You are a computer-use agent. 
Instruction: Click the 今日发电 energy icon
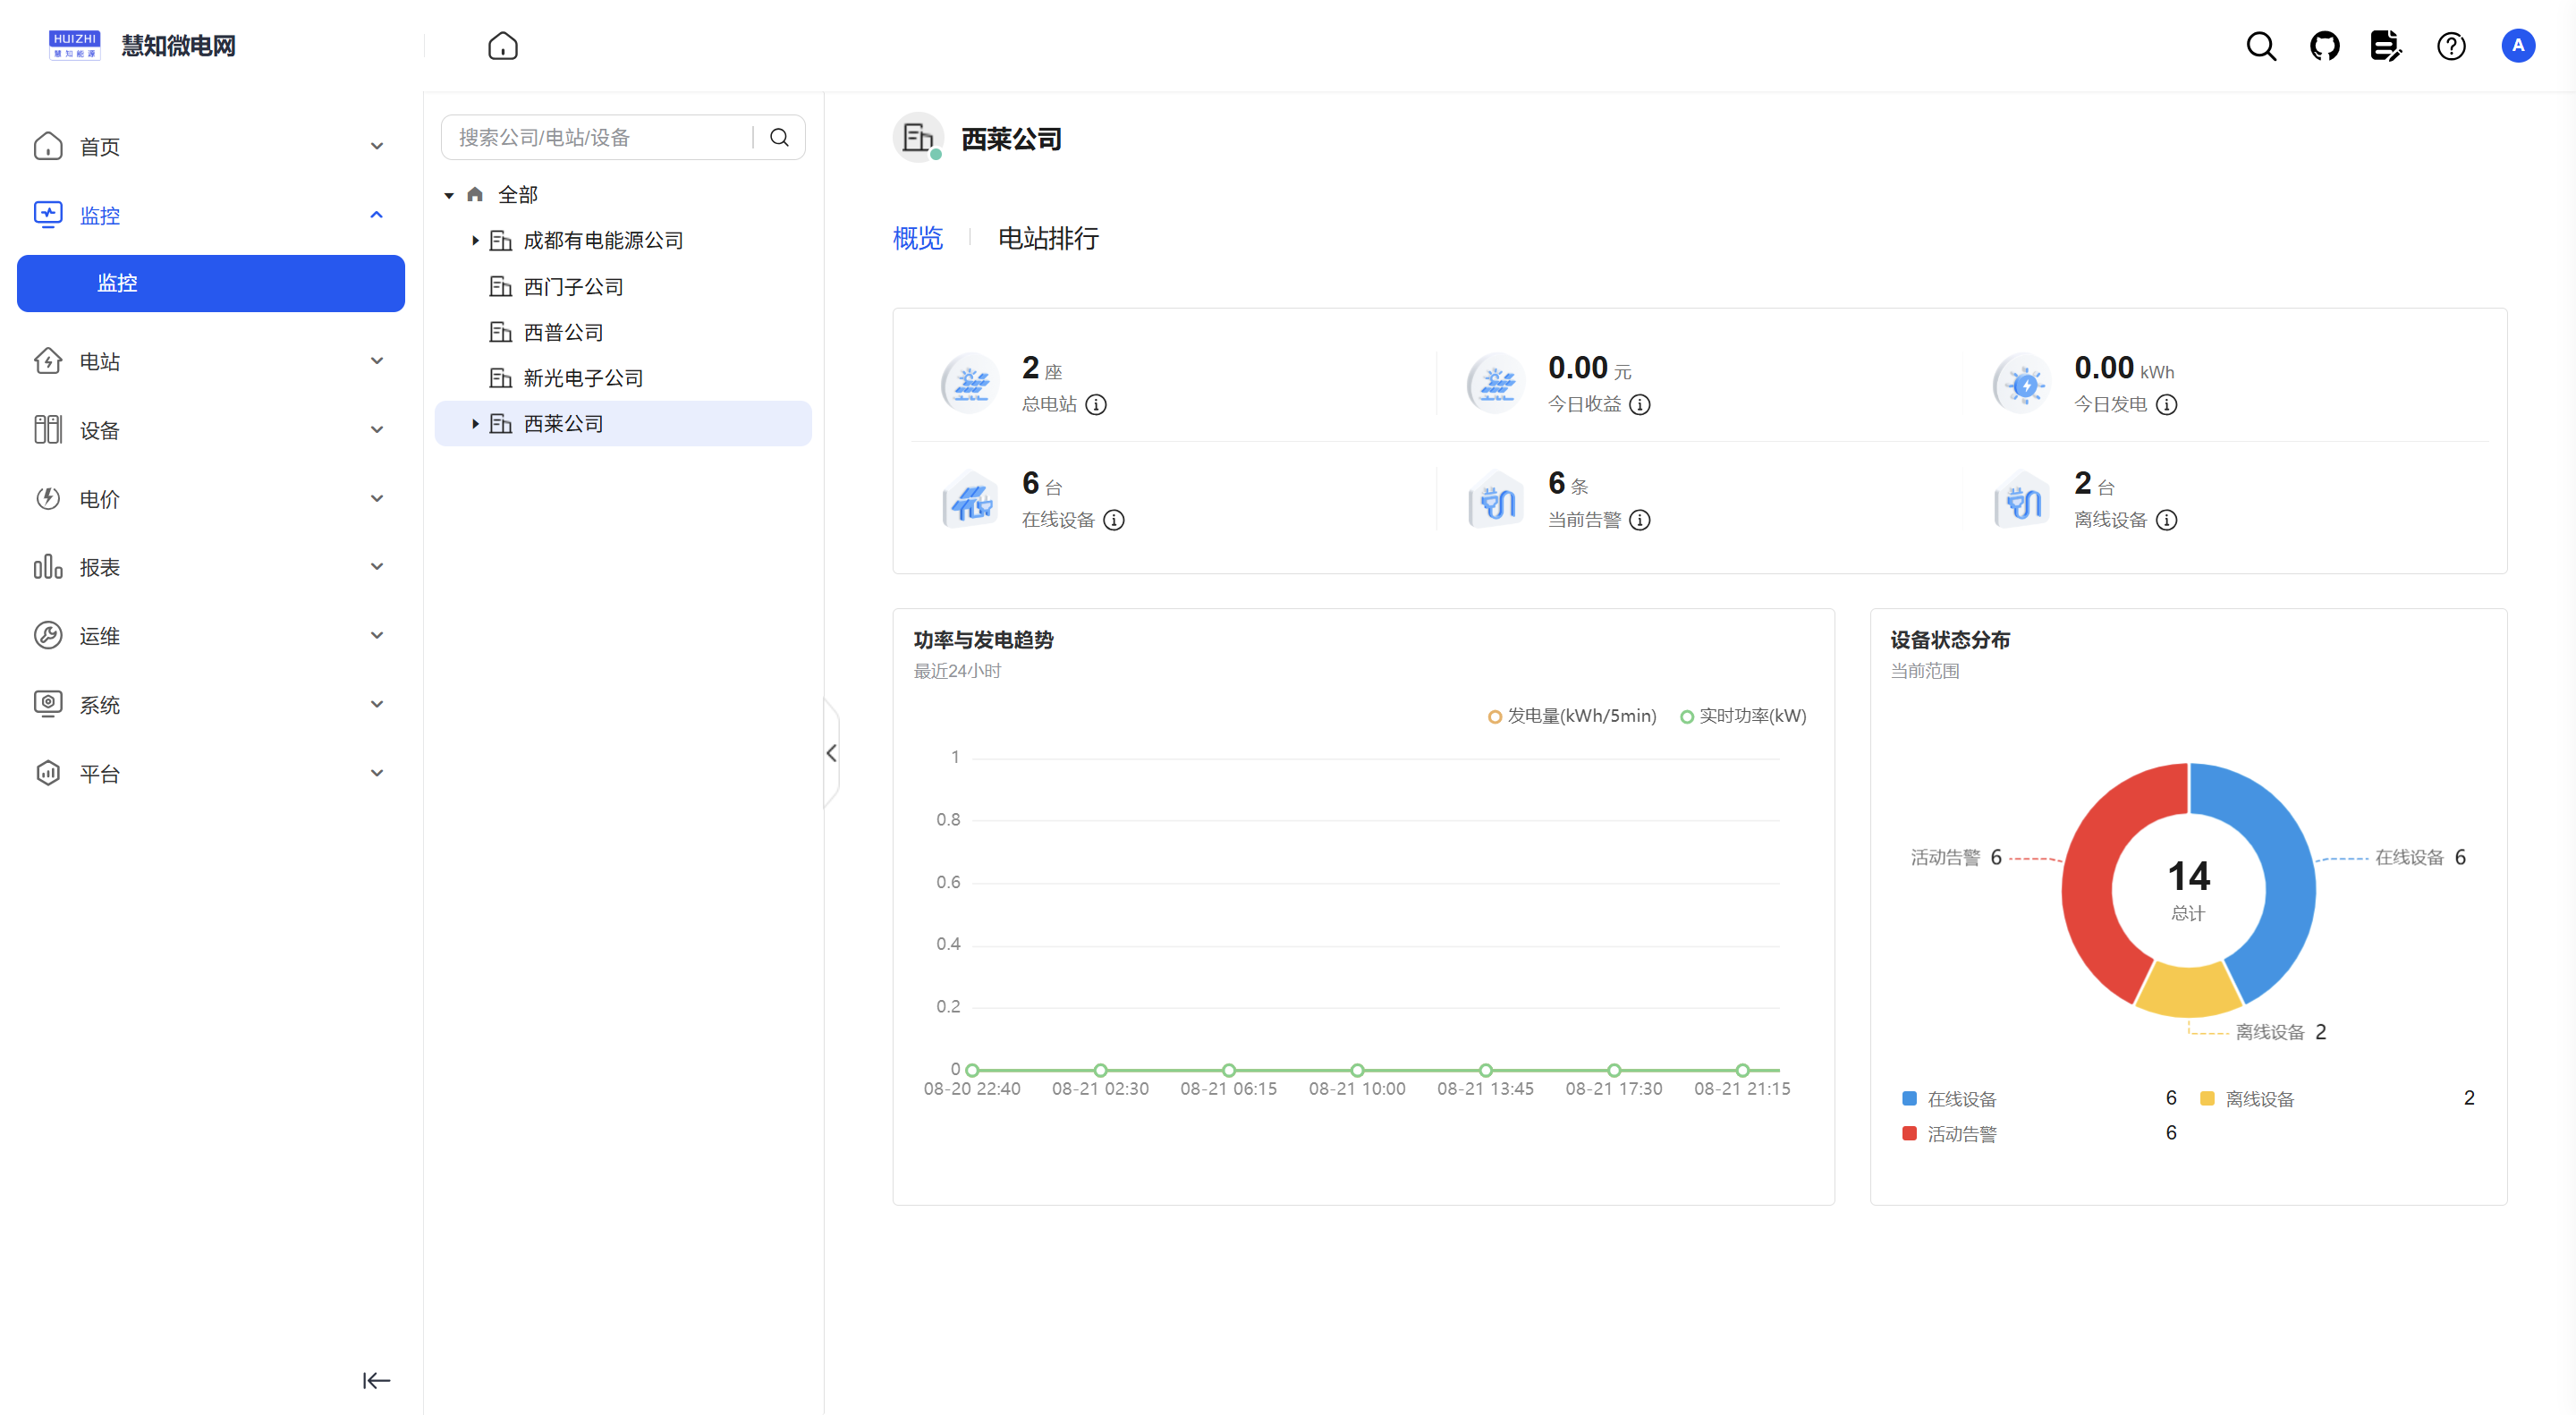click(2023, 384)
